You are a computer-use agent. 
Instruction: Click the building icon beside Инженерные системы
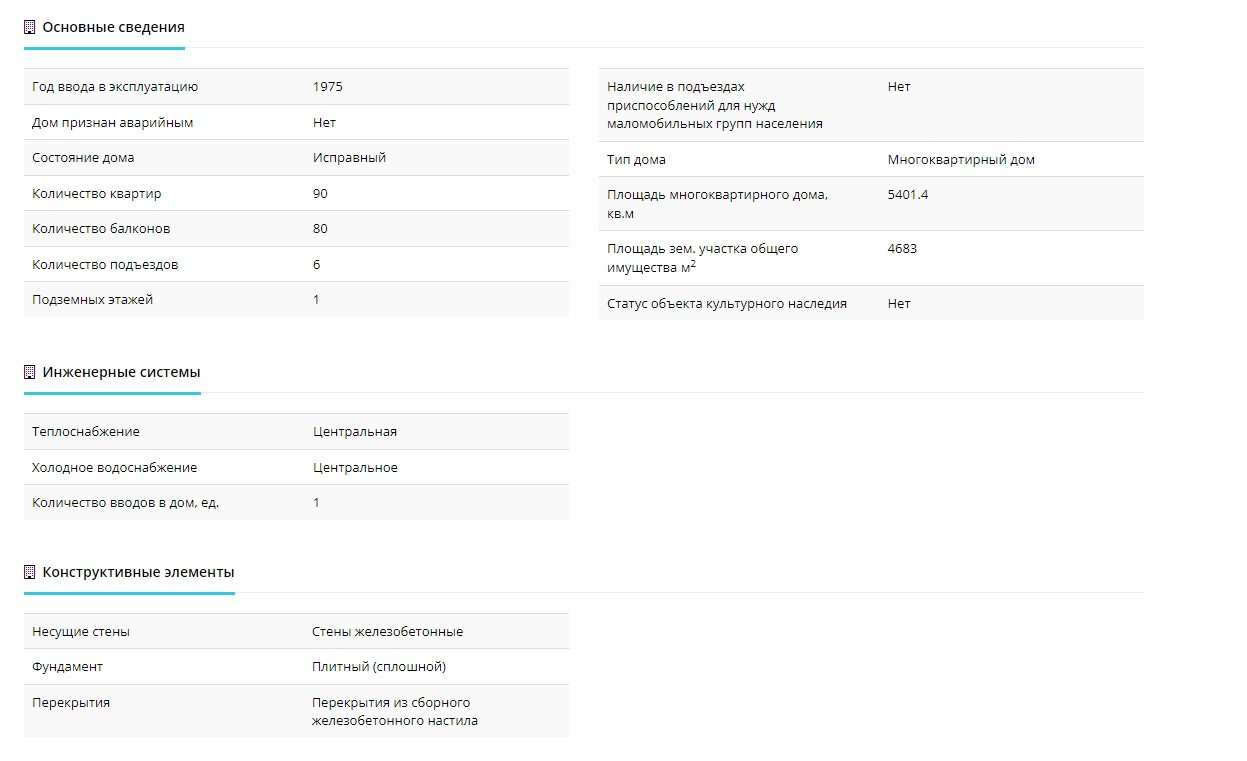click(30, 373)
